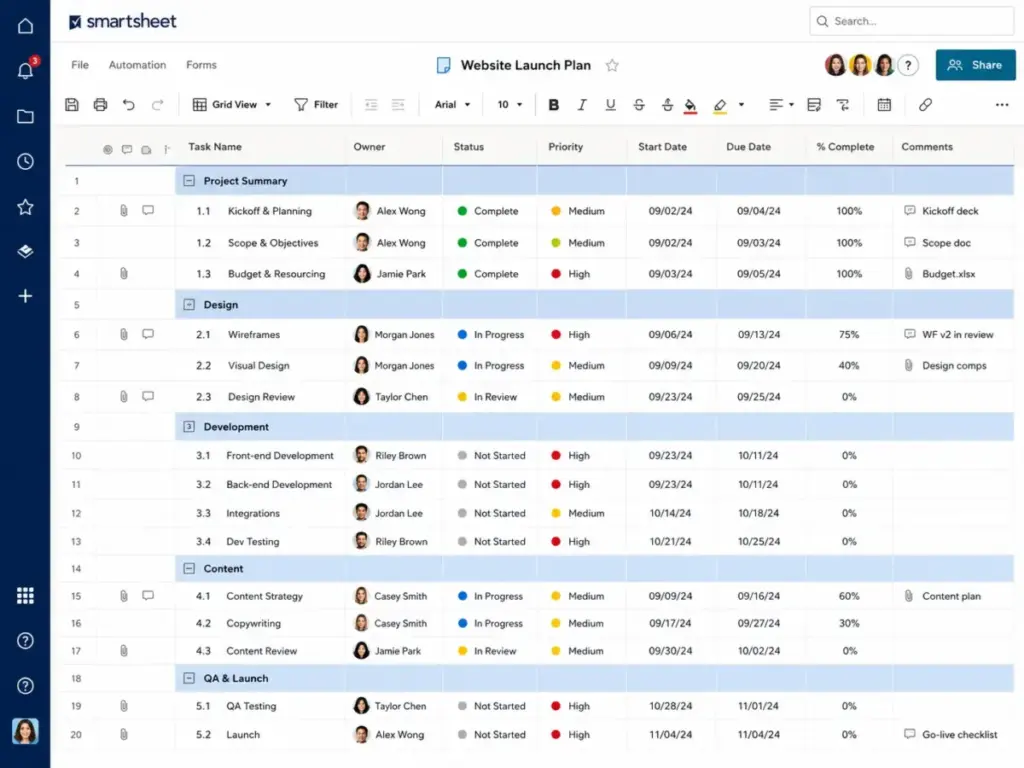Viewport: 1024px width, 768px height.
Task: Open Recents clock icon in sidebar
Action: [25, 161]
